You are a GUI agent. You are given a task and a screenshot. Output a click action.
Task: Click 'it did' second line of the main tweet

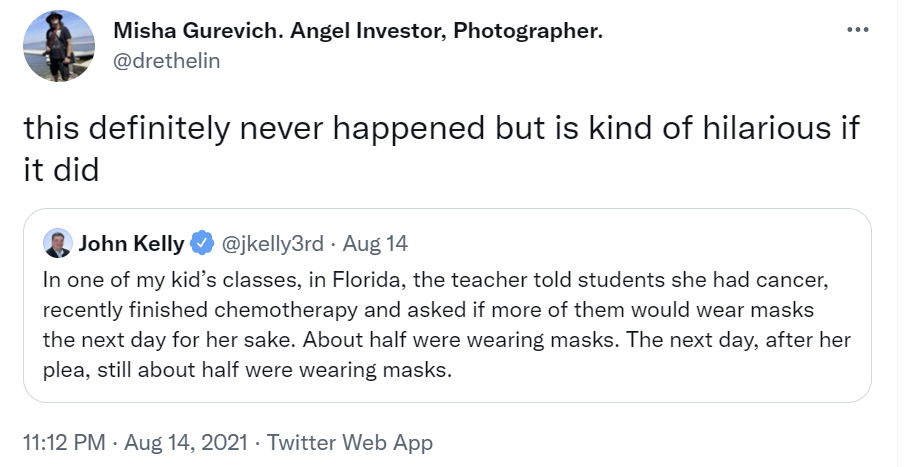click(x=61, y=170)
